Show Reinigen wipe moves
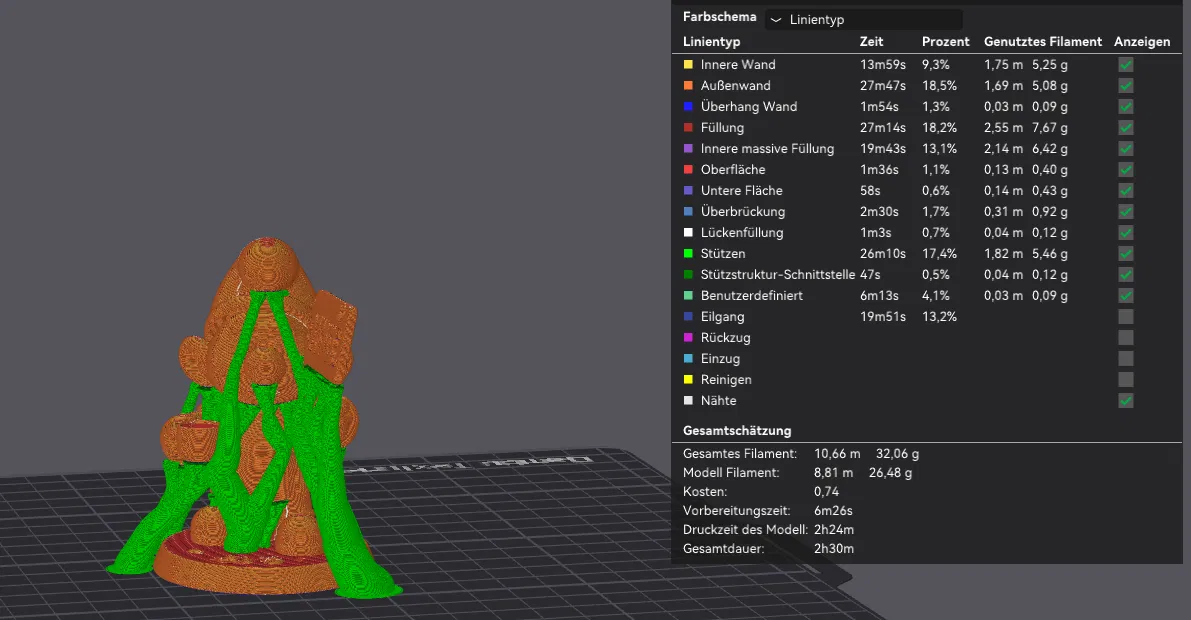The width and height of the screenshot is (1191, 620). click(x=1126, y=380)
